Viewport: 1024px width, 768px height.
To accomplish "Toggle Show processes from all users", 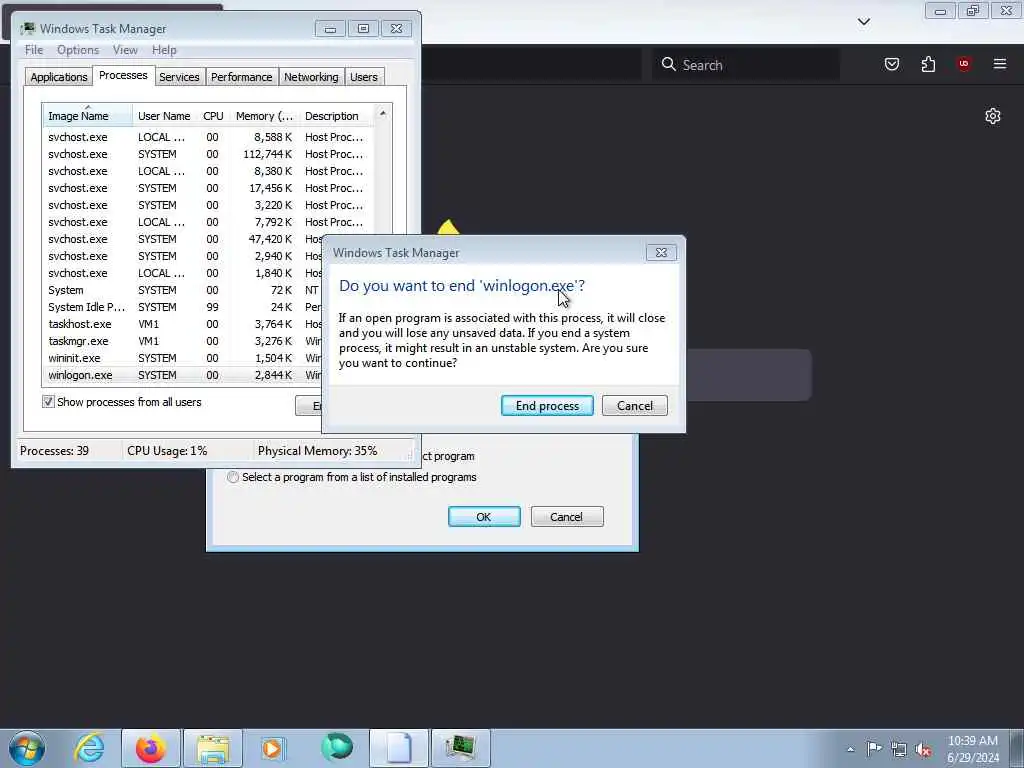I will 48,402.
